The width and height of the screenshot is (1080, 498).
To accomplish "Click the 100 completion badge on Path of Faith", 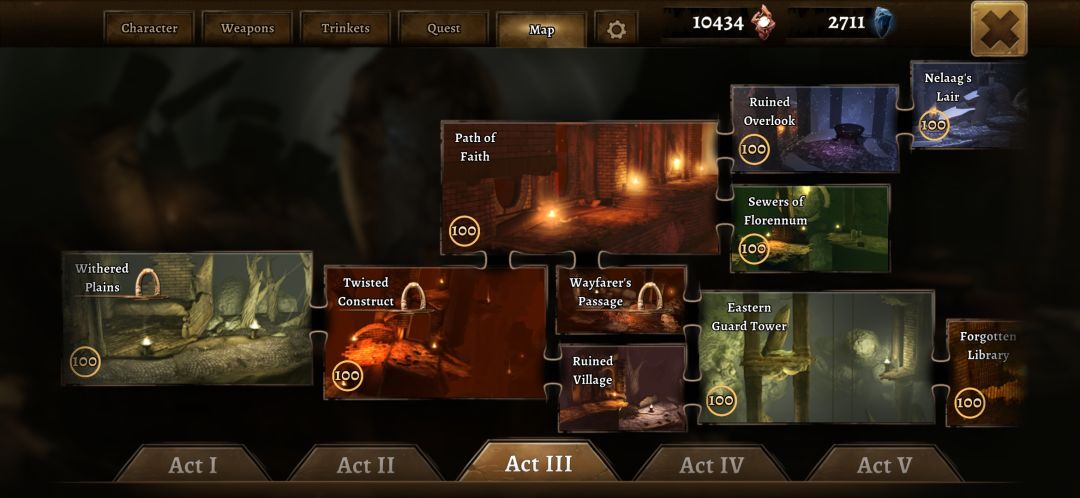I will (x=464, y=231).
